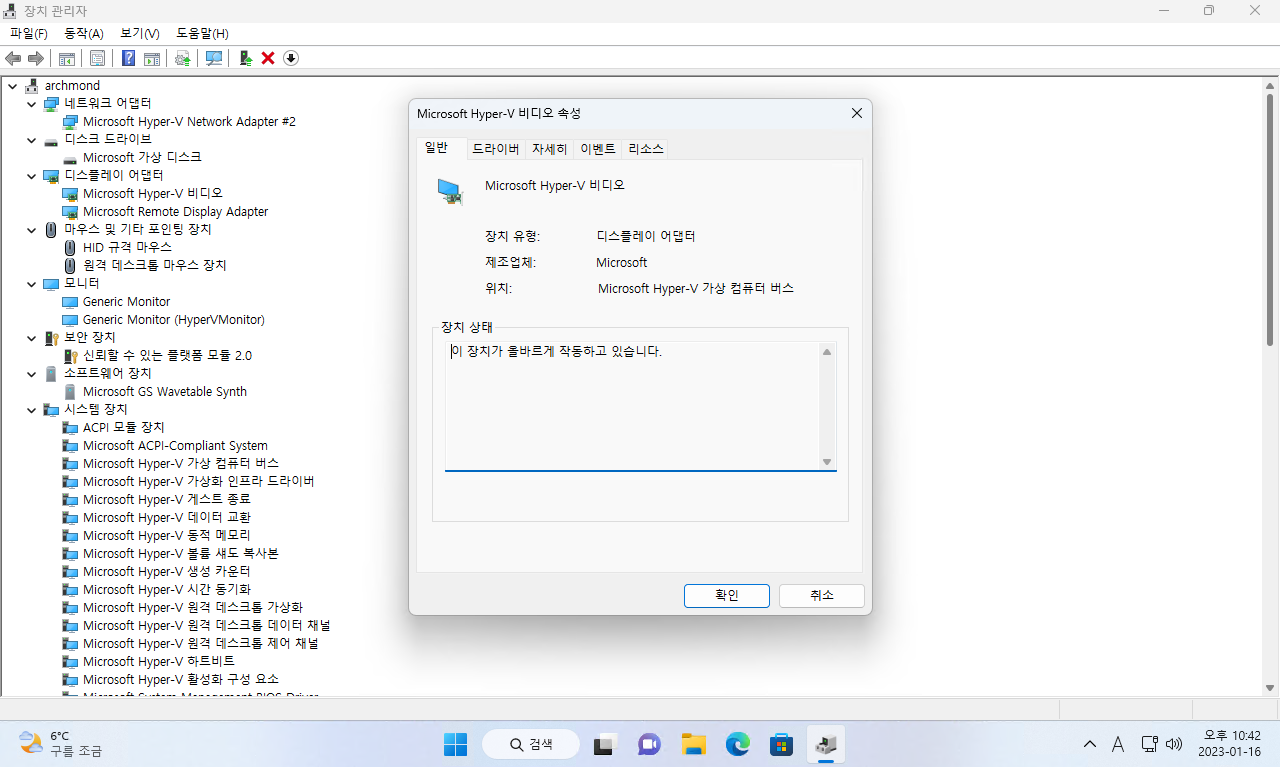Click the display adapter icon in properties dialog
1280x767 pixels.
(x=451, y=192)
